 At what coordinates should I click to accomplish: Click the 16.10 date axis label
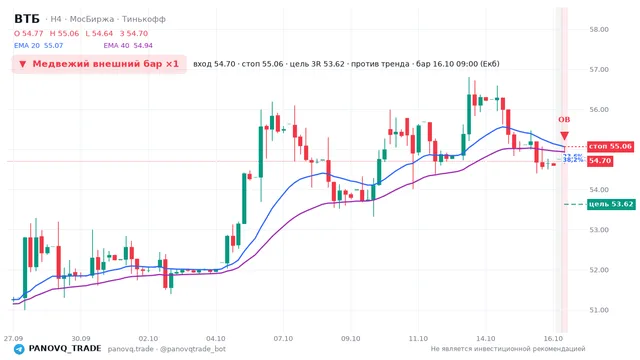point(553,339)
